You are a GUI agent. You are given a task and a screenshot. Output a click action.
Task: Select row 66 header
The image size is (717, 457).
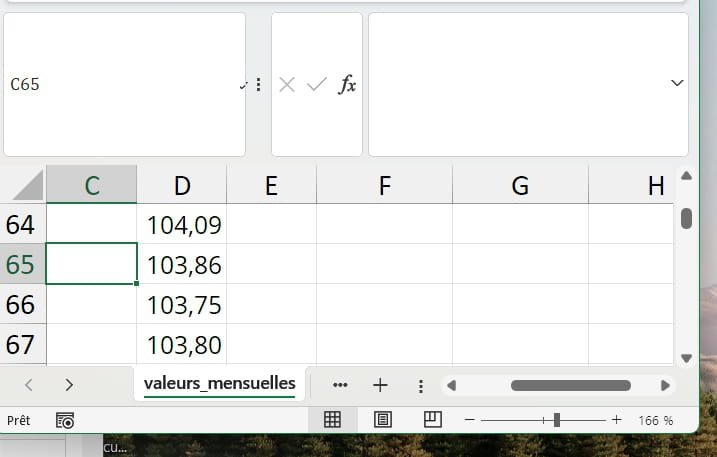pos(21,305)
